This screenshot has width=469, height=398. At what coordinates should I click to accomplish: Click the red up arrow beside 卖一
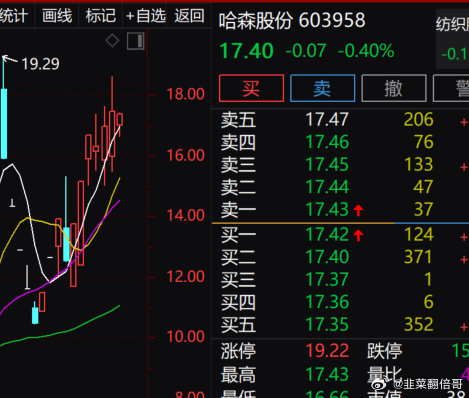pyautogui.click(x=358, y=210)
